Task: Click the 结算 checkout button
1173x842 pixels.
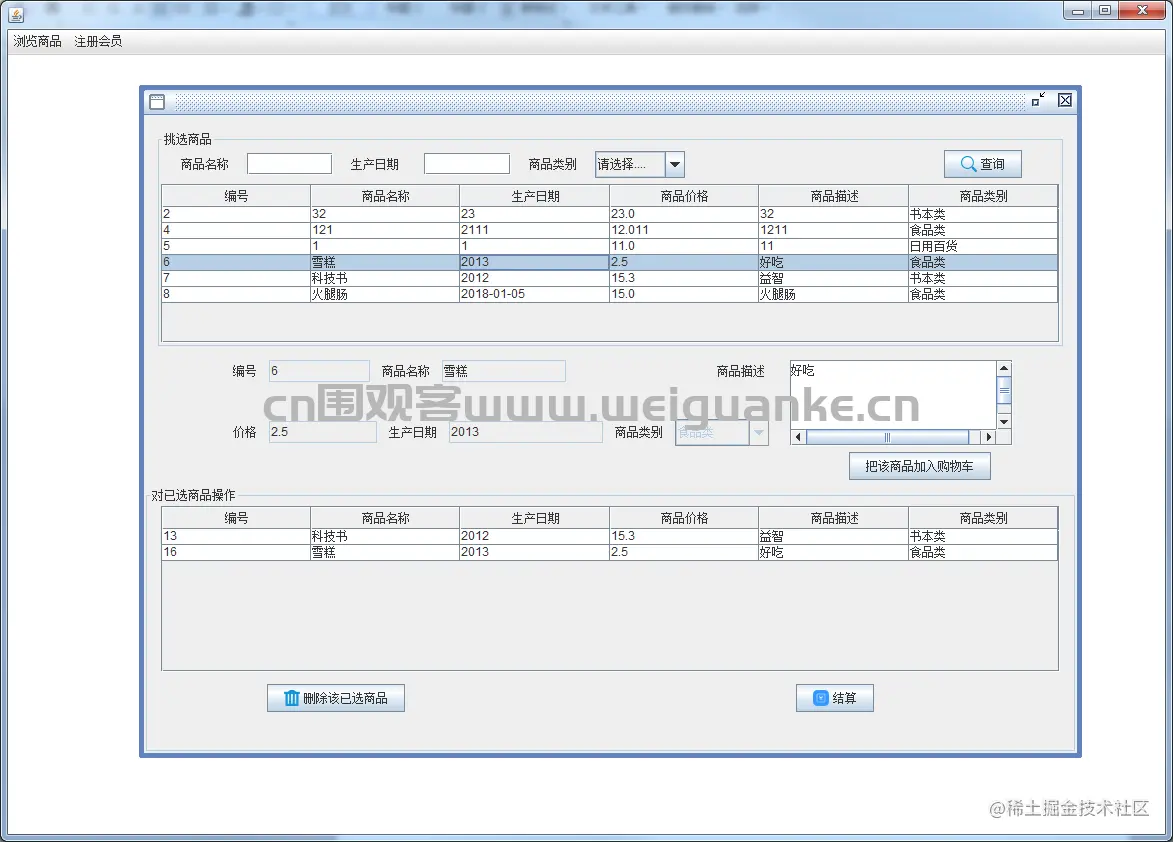Action: 835,698
